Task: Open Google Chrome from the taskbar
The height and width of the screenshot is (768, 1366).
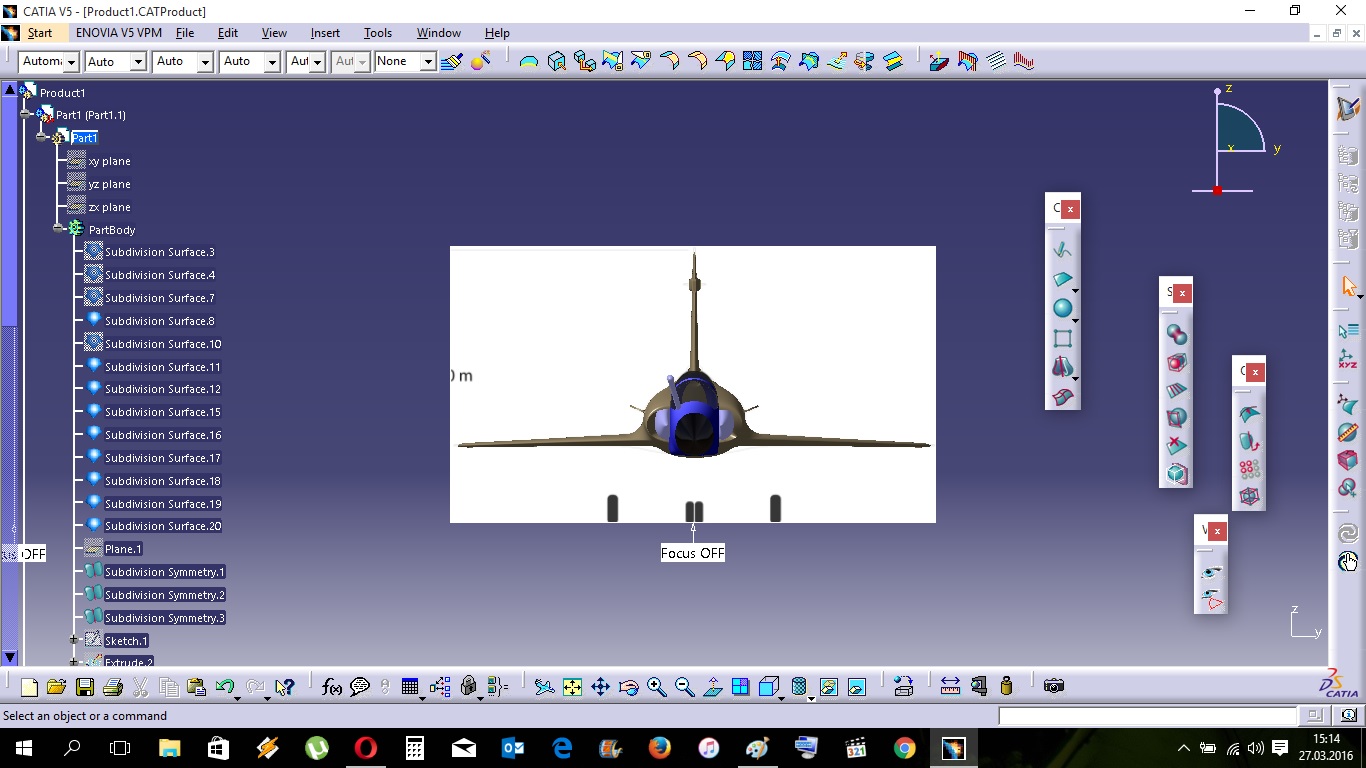Action: 904,748
